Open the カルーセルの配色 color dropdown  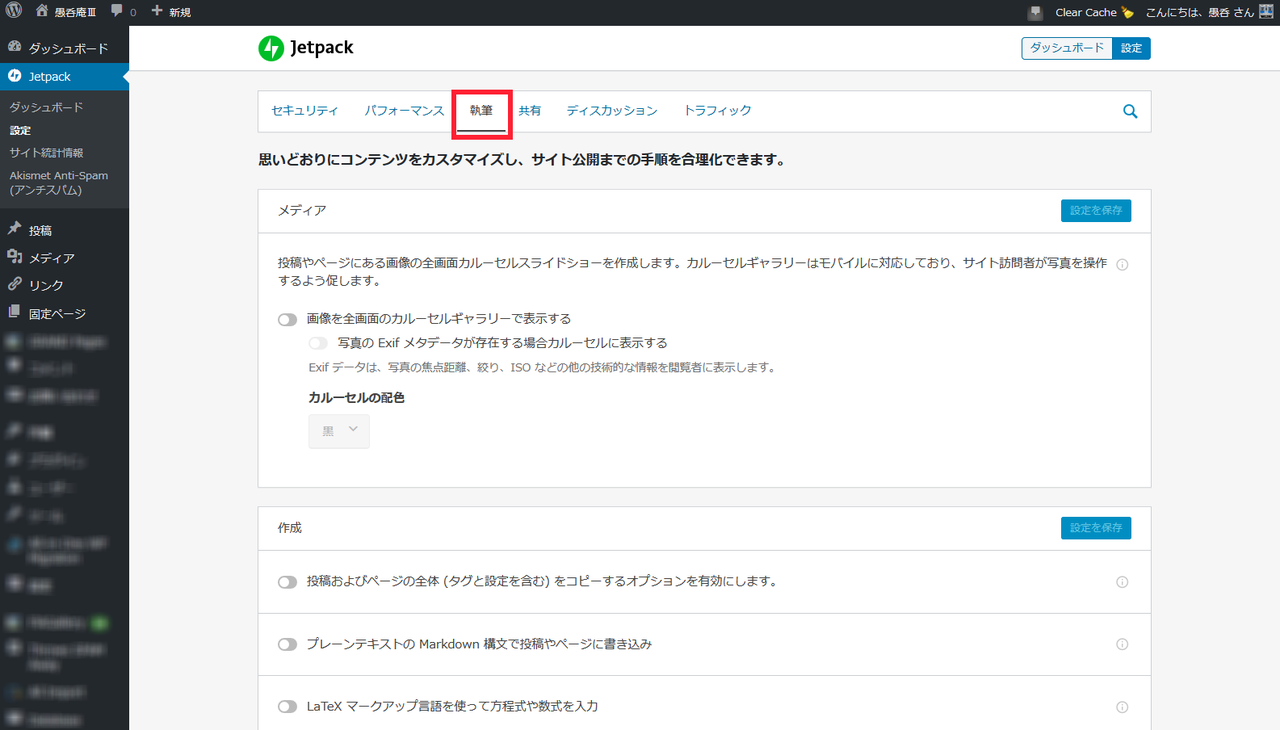[x=339, y=431]
